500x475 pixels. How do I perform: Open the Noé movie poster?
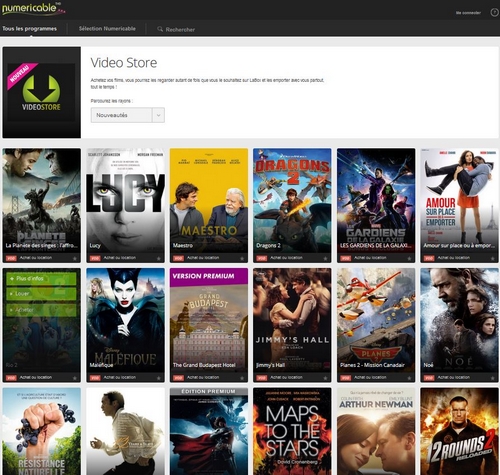pyautogui.click(x=459, y=320)
